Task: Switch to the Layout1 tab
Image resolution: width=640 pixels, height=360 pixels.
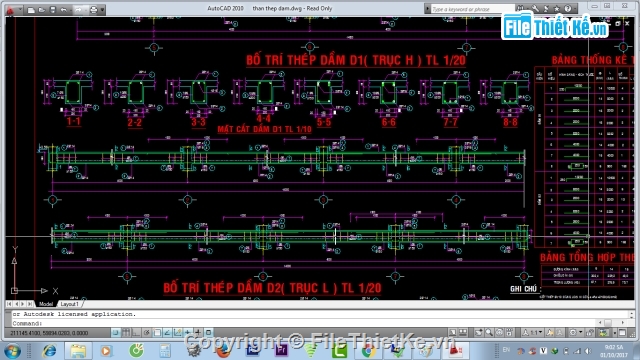Action: [69, 304]
